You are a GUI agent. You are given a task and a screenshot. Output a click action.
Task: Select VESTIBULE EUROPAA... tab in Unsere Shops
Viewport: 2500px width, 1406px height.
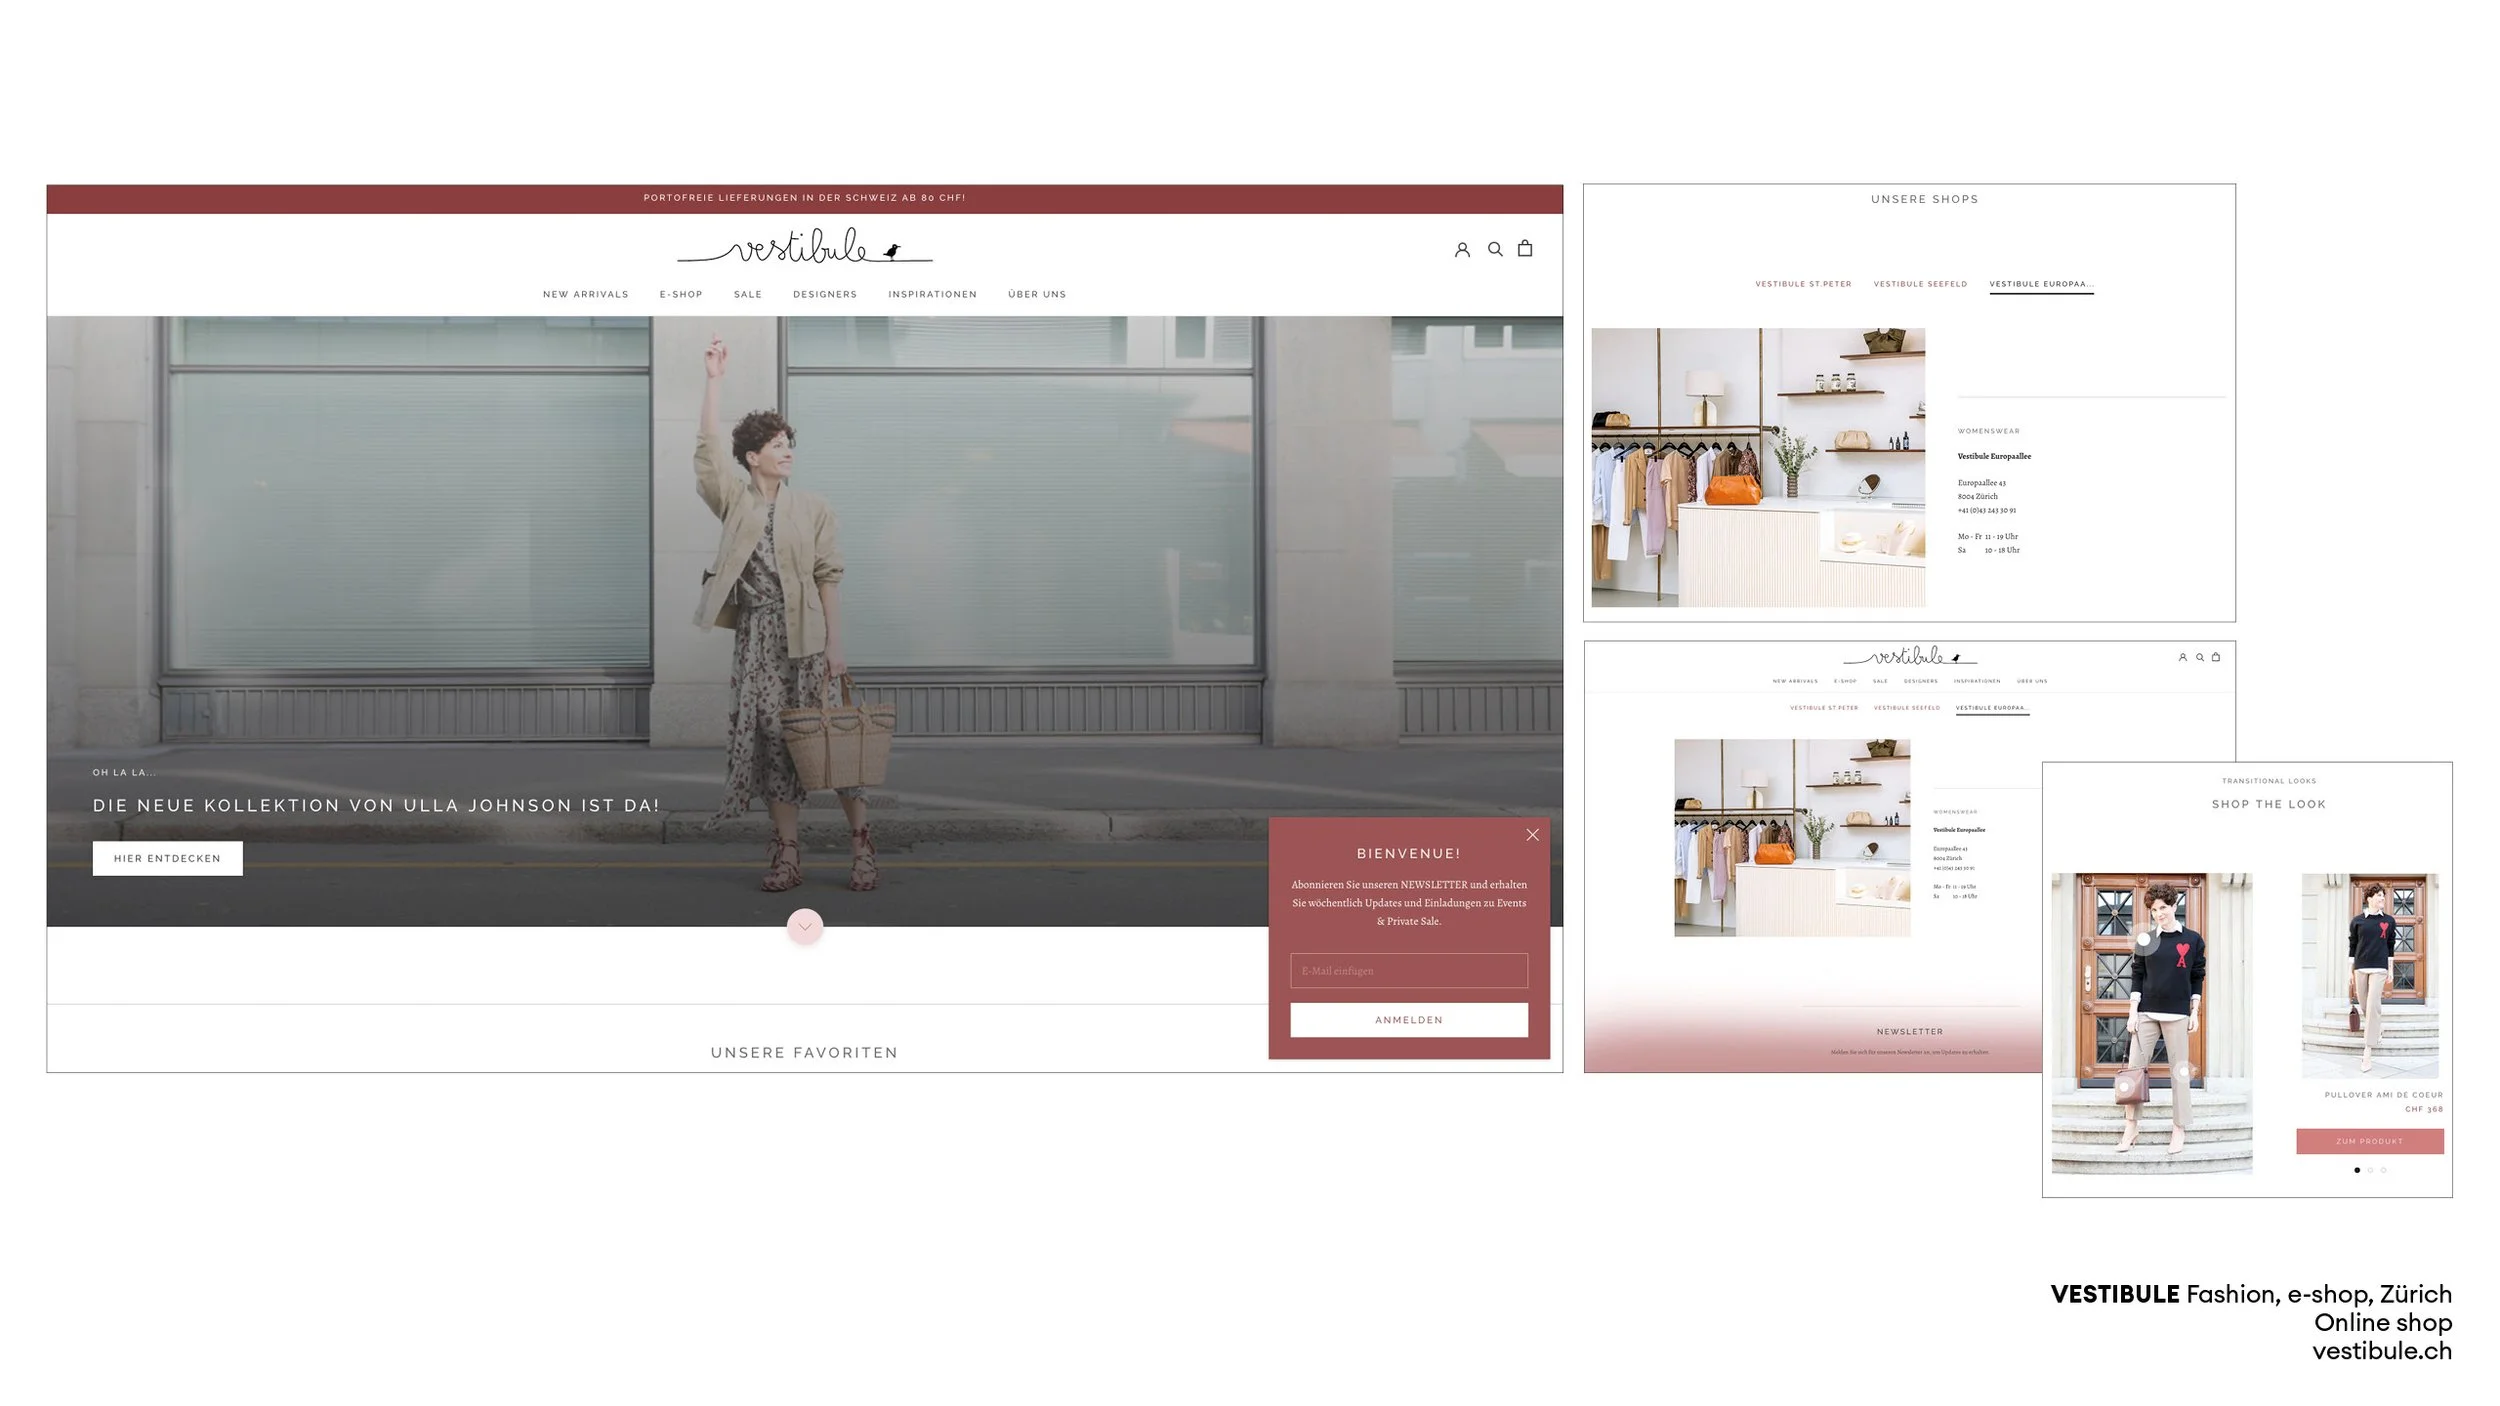(2041, 284)
